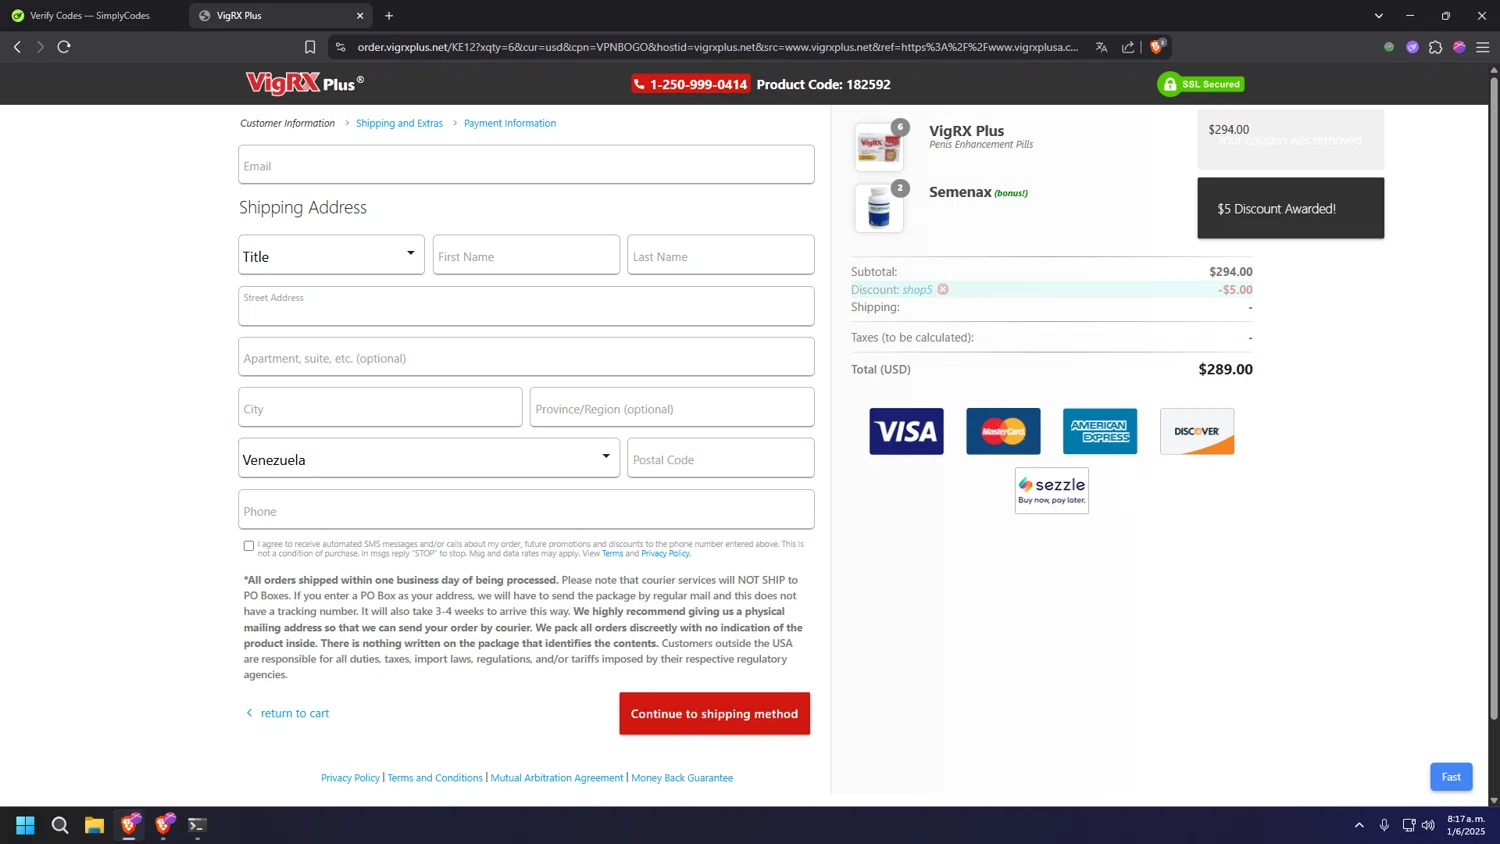This screenshot has height=844, width=1500.
Task: Click Terms link in SMS consent text
Action: (612, 553)
